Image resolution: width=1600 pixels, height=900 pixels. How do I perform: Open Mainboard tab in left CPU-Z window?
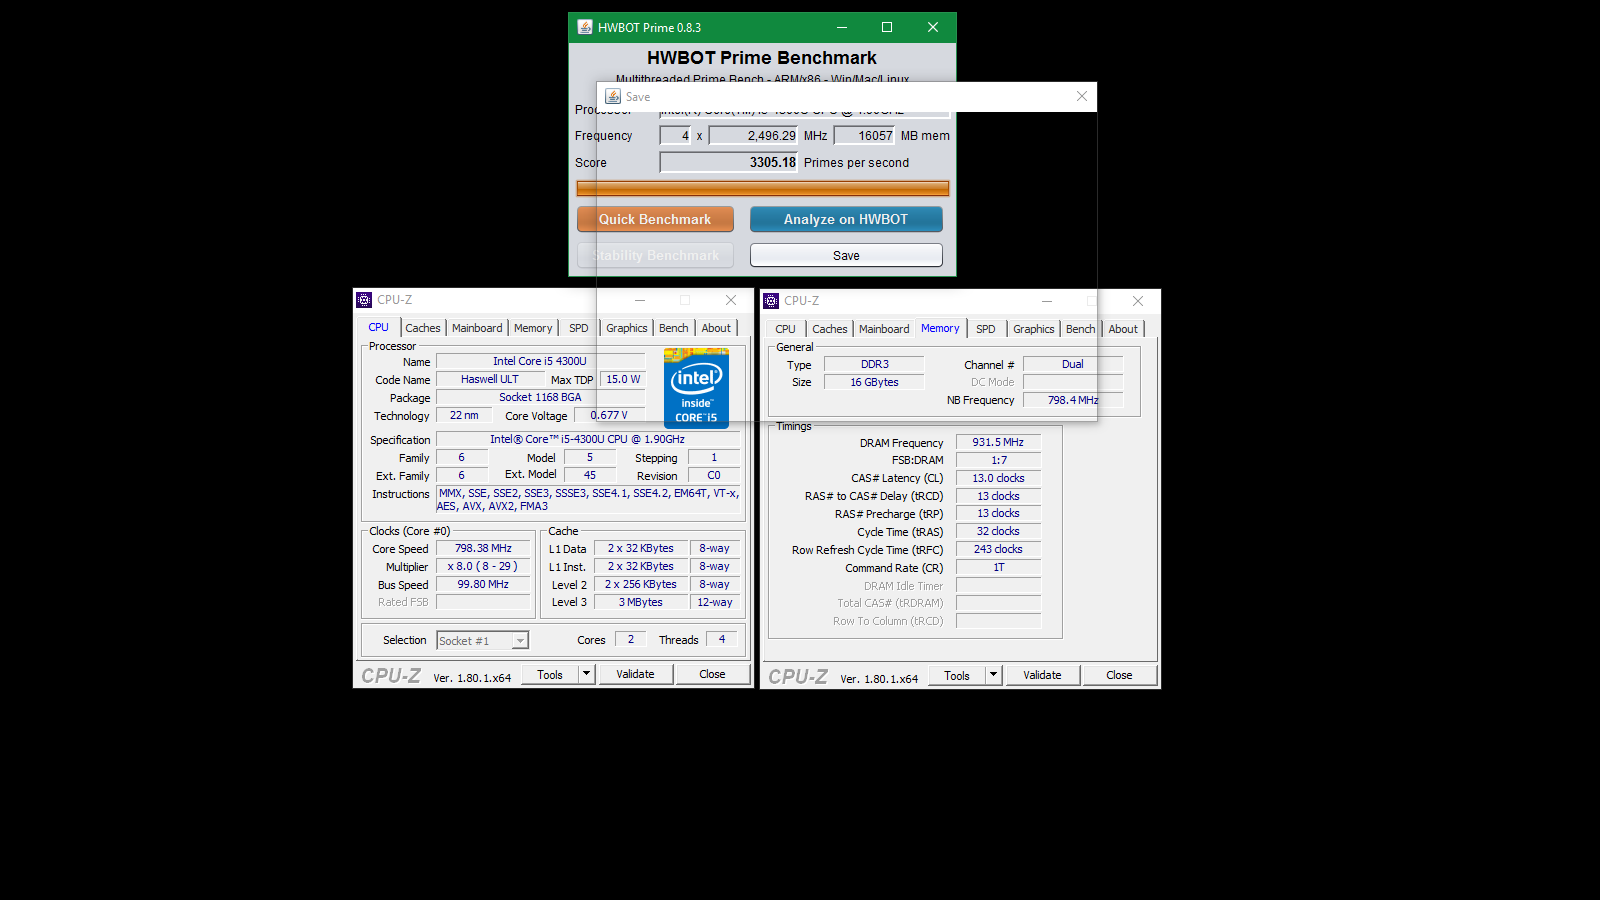[x=477, y=328]
